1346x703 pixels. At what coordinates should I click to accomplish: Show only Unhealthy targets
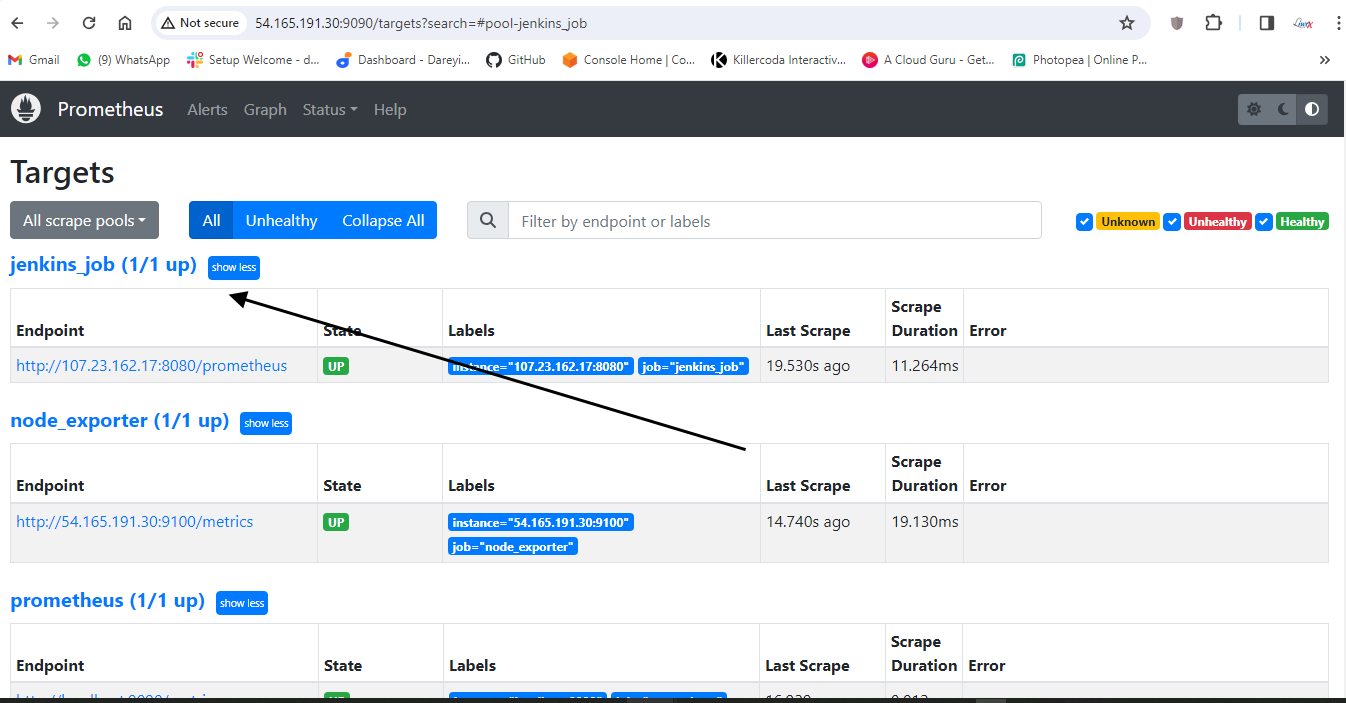(x=281, y=221)
